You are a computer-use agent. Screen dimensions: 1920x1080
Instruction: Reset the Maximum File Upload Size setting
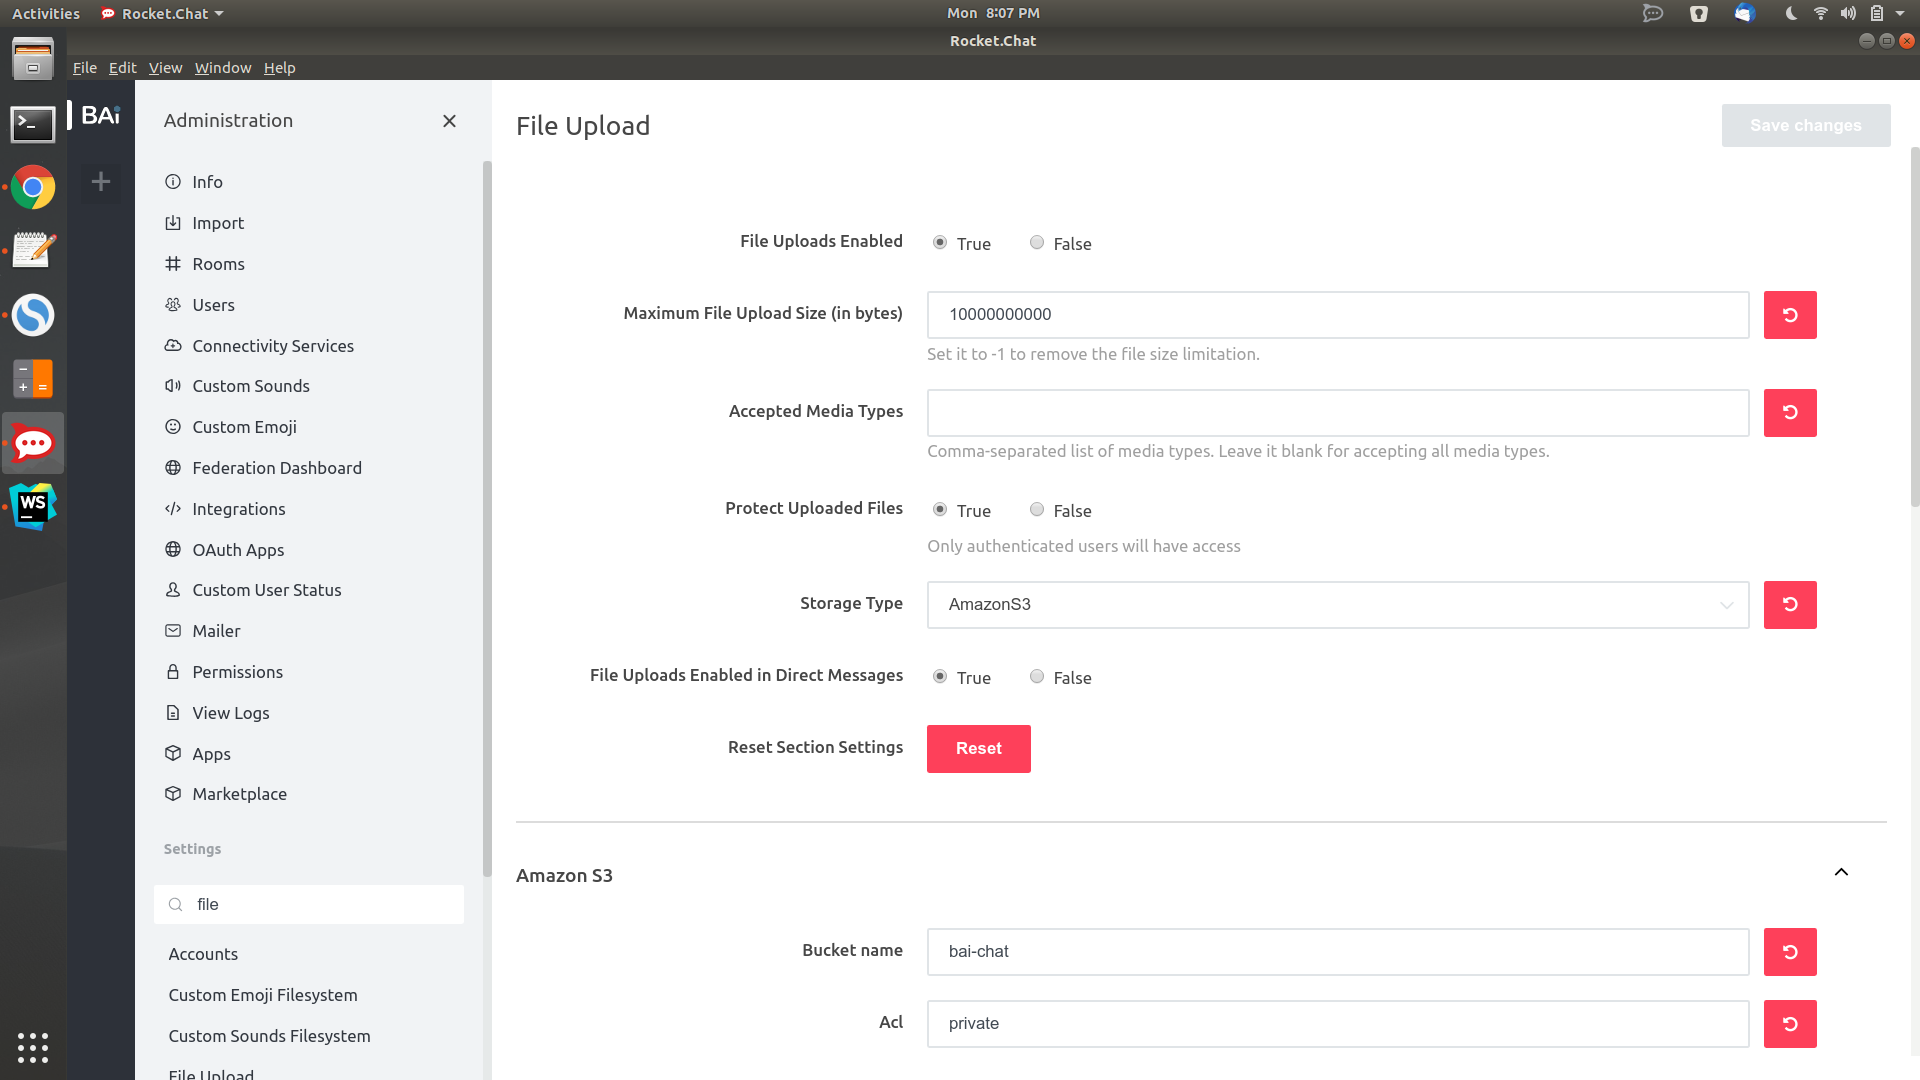(x=1789, y=314)
